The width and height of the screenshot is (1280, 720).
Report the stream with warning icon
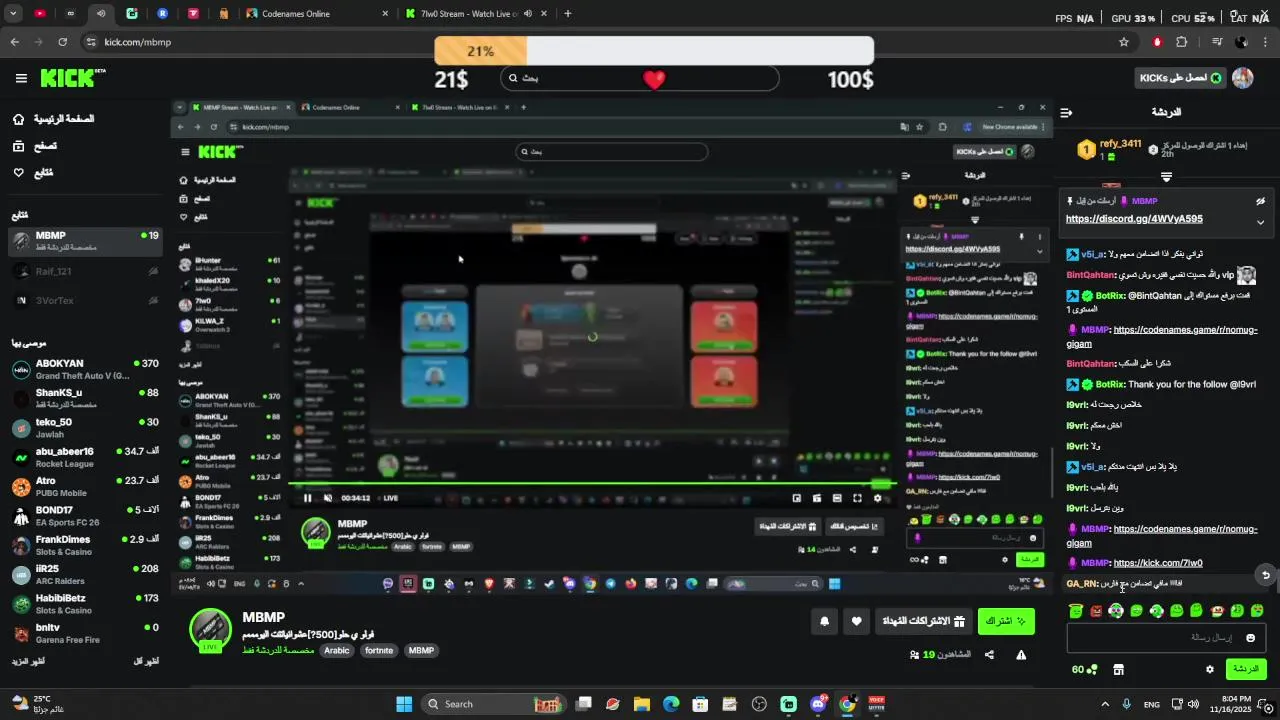[1021, 655]
